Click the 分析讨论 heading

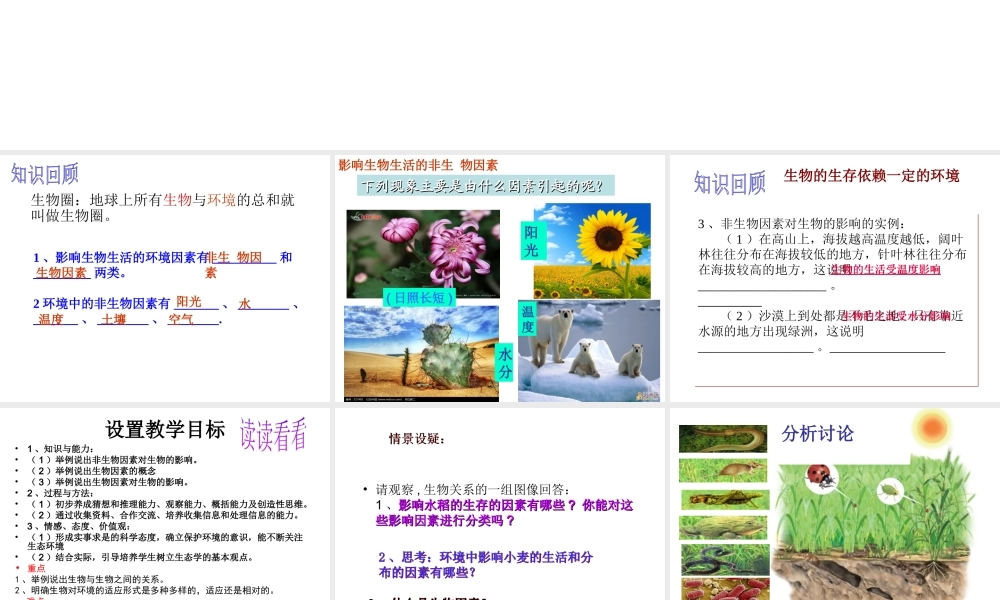[x=817, y=434]
